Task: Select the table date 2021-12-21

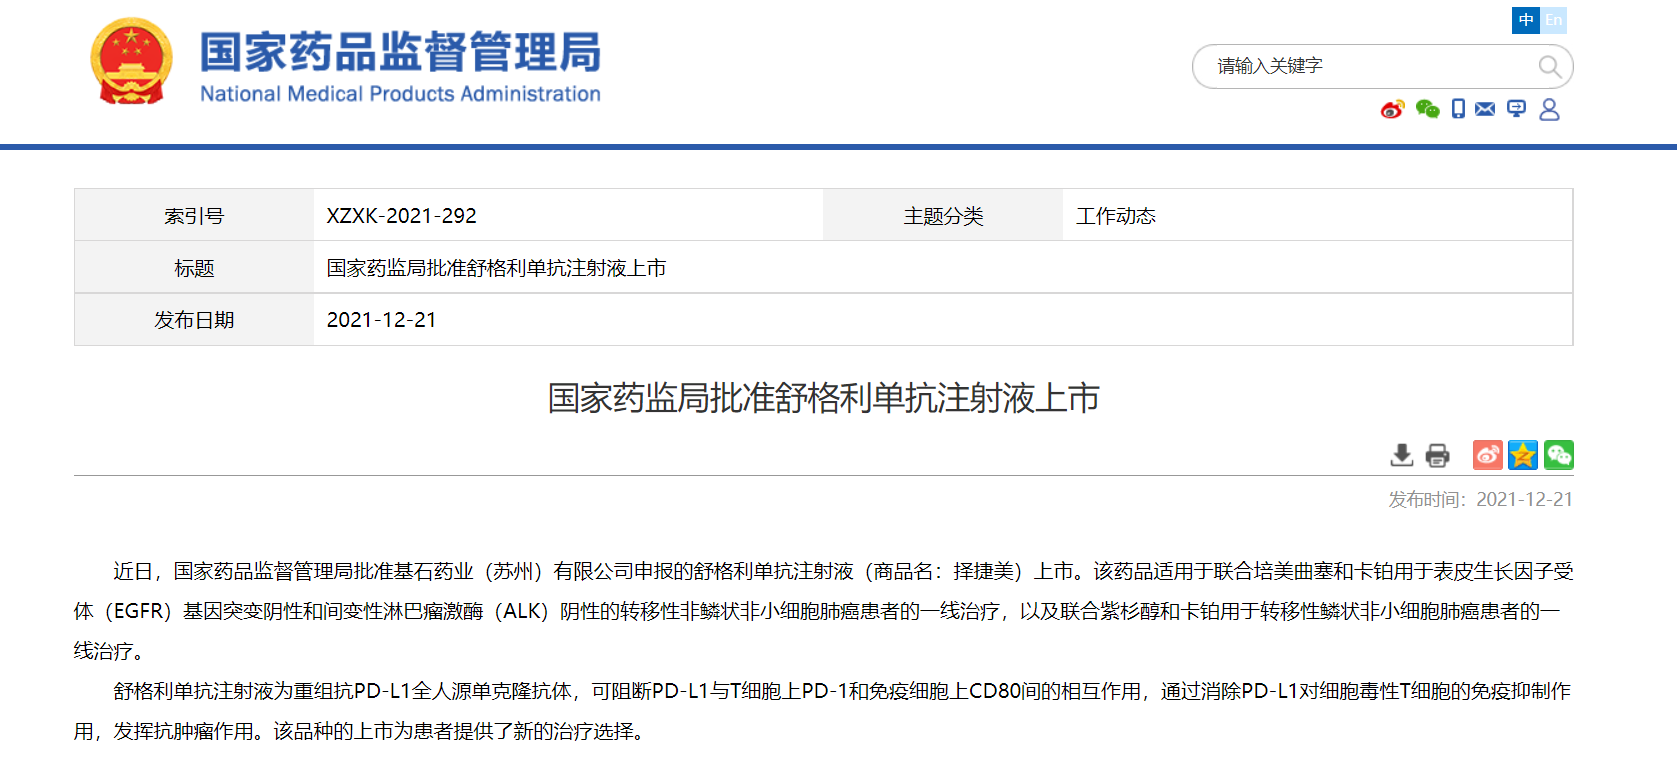Action: pos(381,320)
